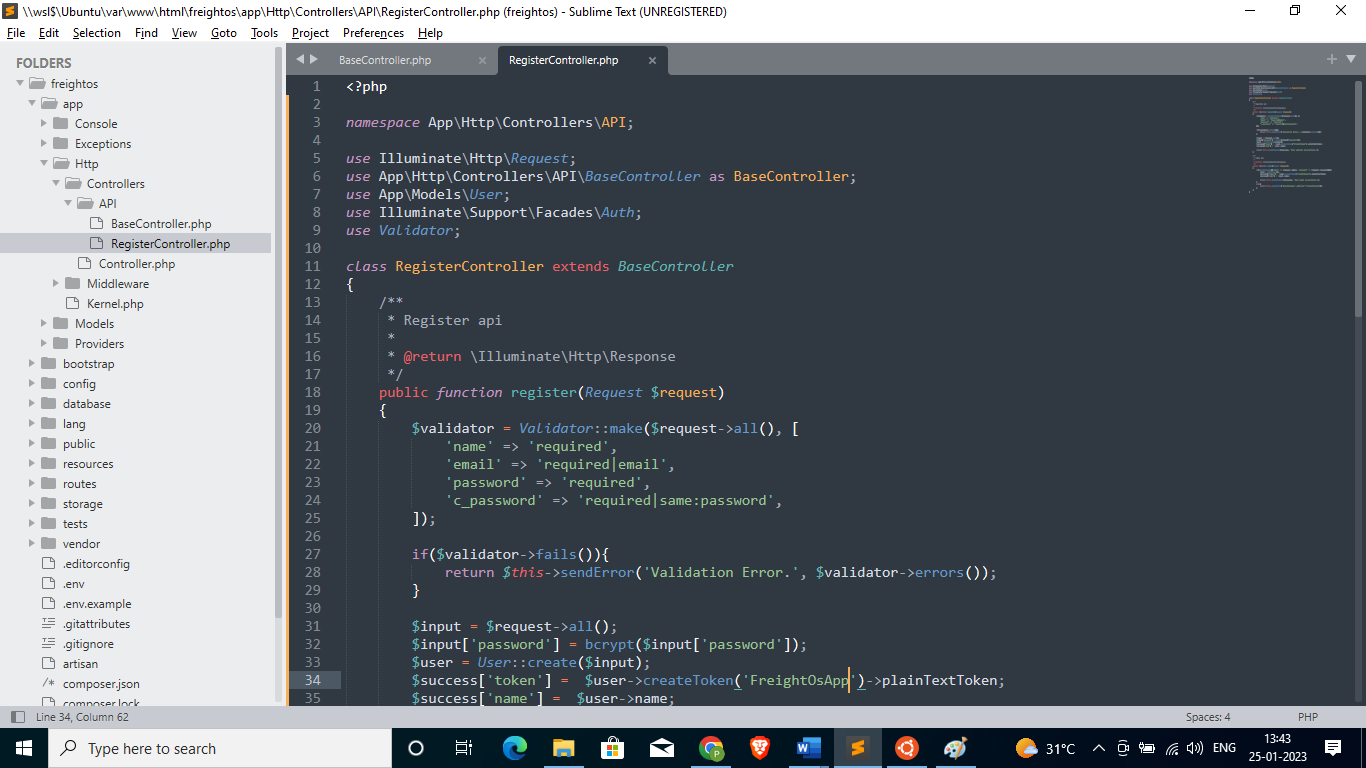The height and width of the screenshot is (768, 1366).
Task: Open Microsoft Word from taskbar
Action: point(808,748)
